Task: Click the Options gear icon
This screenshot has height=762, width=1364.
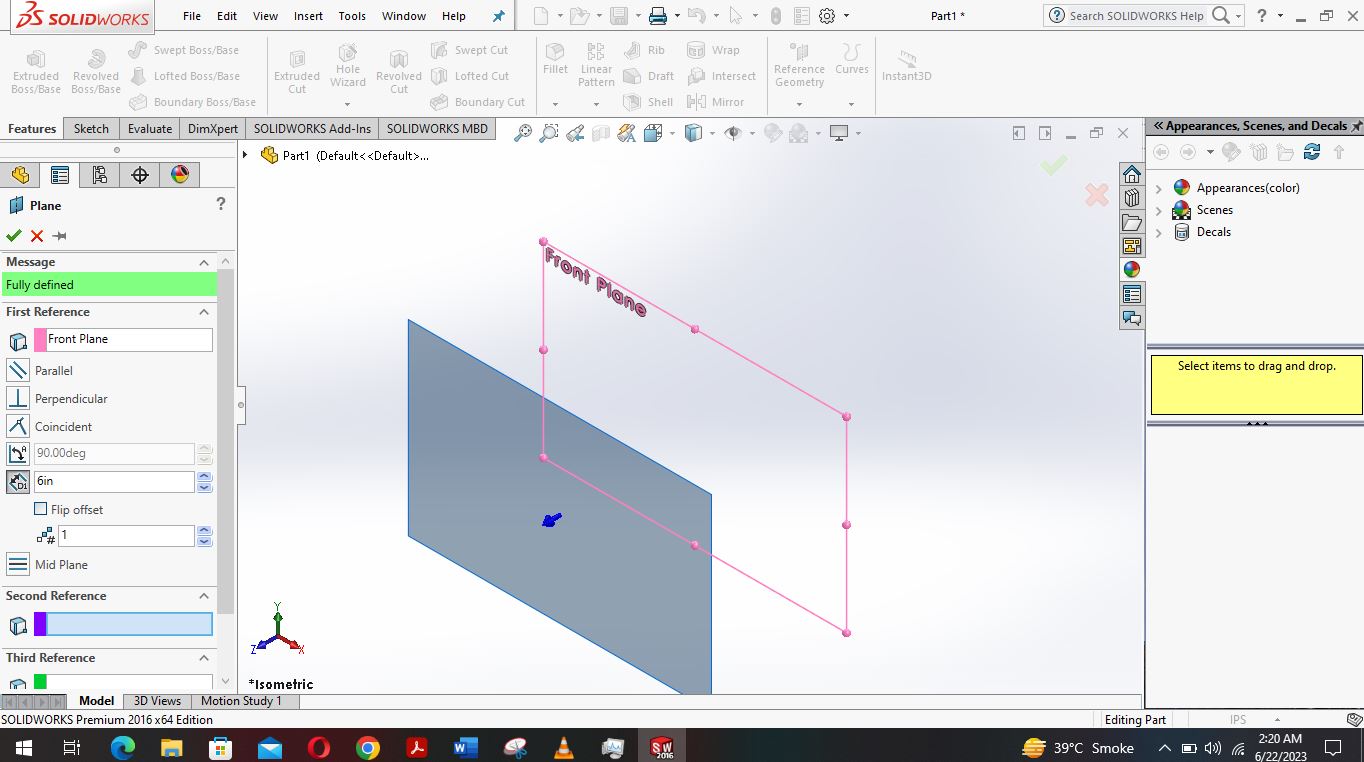Action: click(827, 16)
